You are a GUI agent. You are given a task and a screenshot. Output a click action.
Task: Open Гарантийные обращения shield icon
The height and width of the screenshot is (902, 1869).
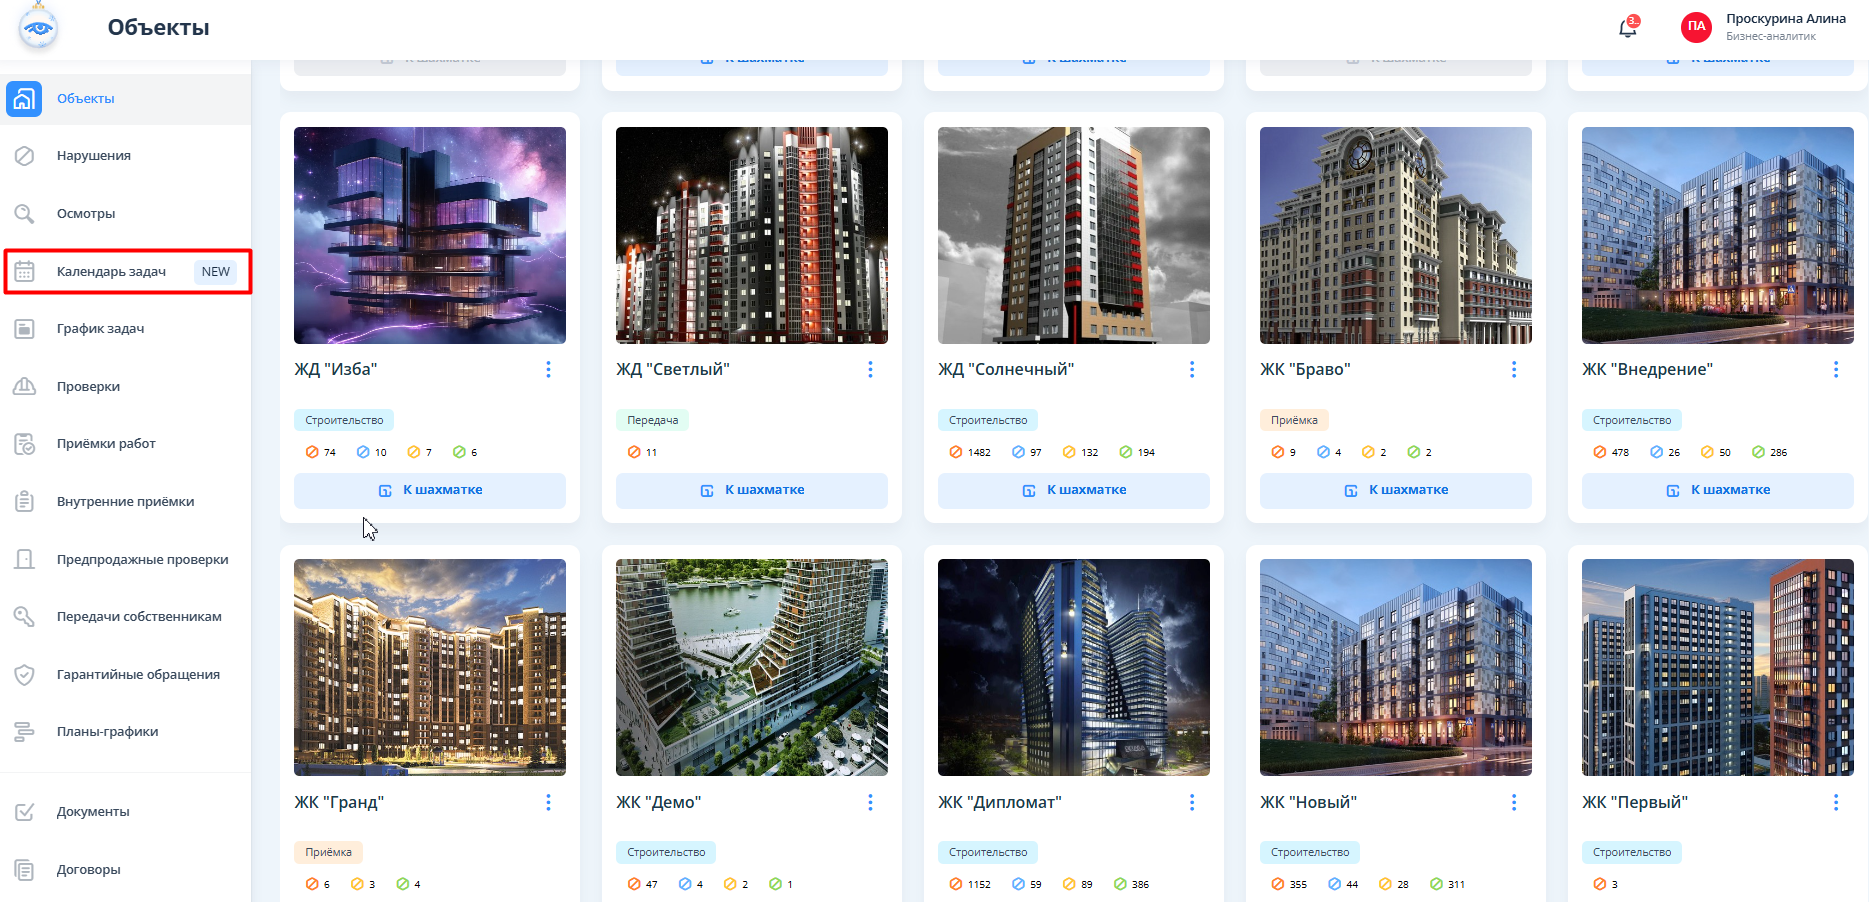pyautogui.click(x=25, y=675)
